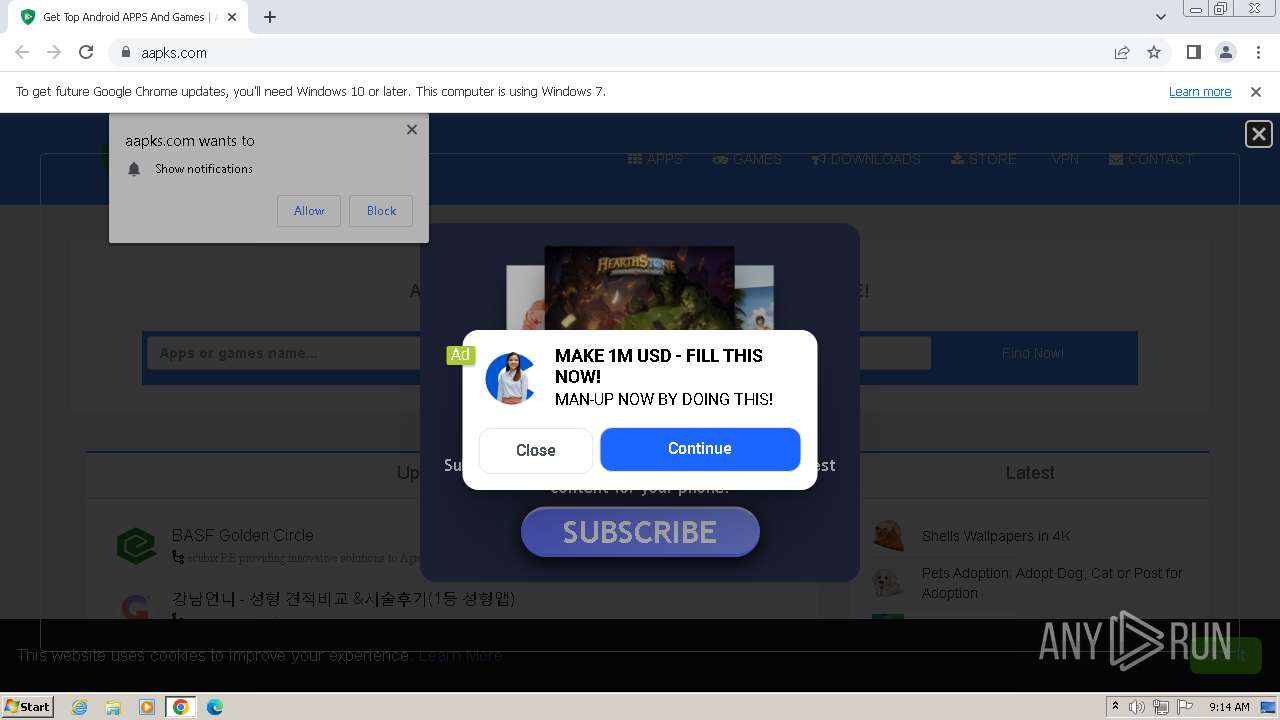Click the Pets Adoption dog thumbnail icon
This screenshot has height=720, width=1280.
pos(888,582)
